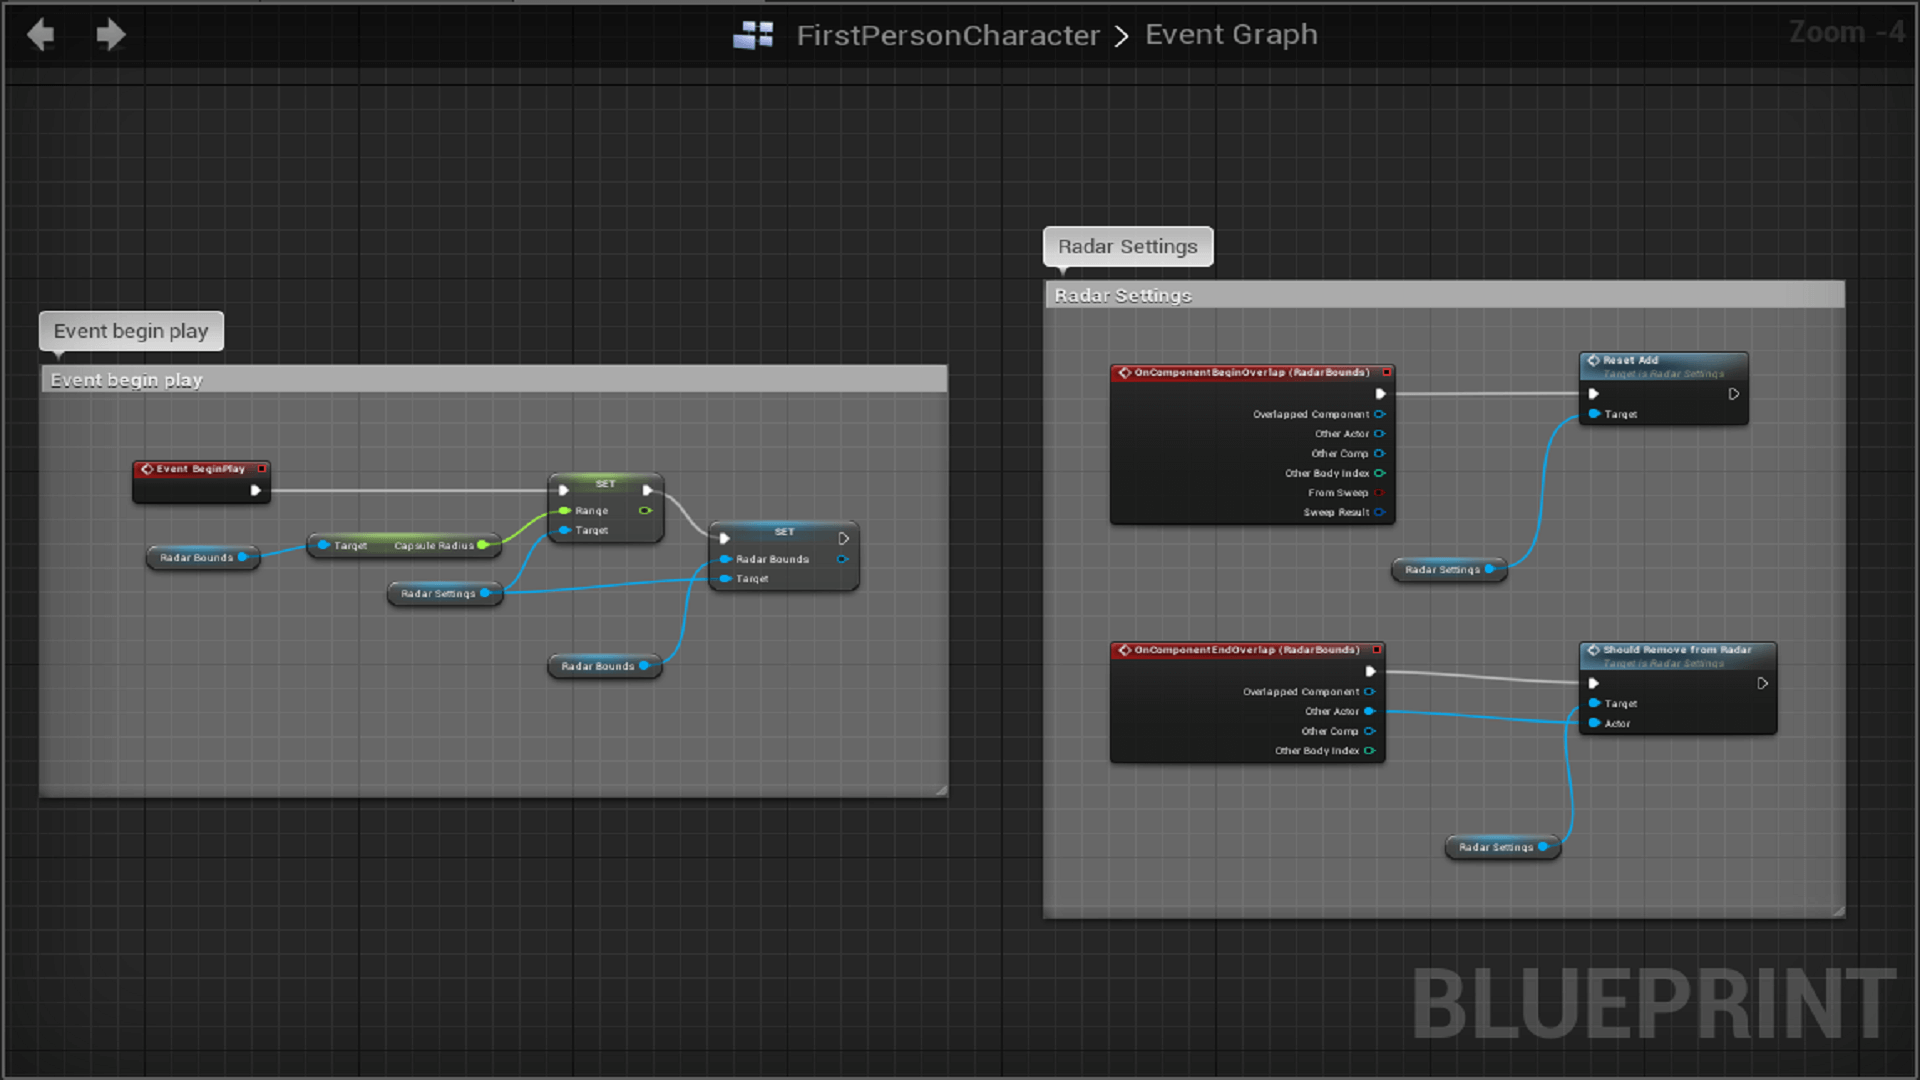Select Radar Settings variable node in Event begin play
The image size is (1920, 1080).
(x=445, y=593)
